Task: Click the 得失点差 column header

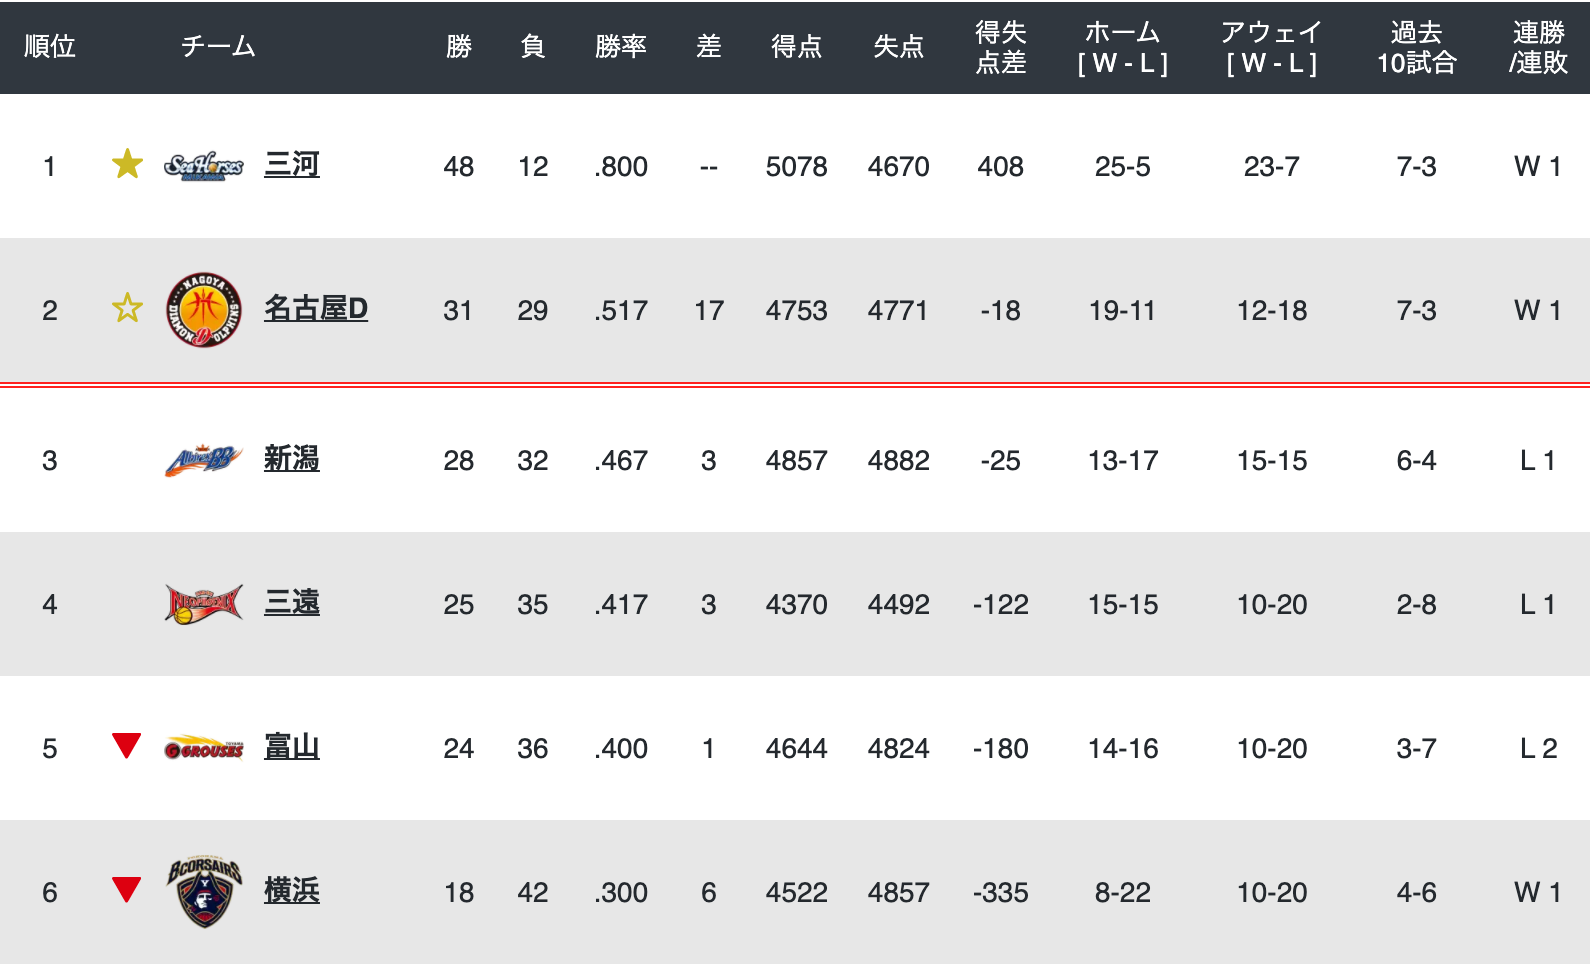Action: [x=1001, y=47]
